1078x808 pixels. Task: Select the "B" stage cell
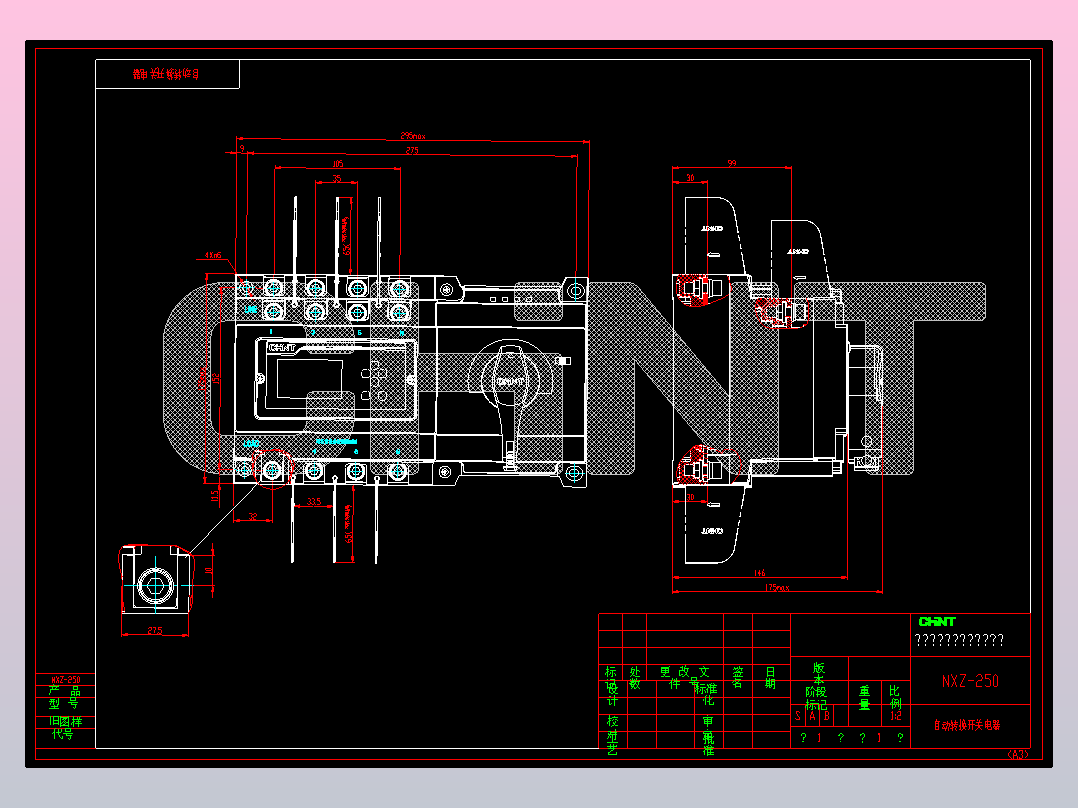(826, 716)
